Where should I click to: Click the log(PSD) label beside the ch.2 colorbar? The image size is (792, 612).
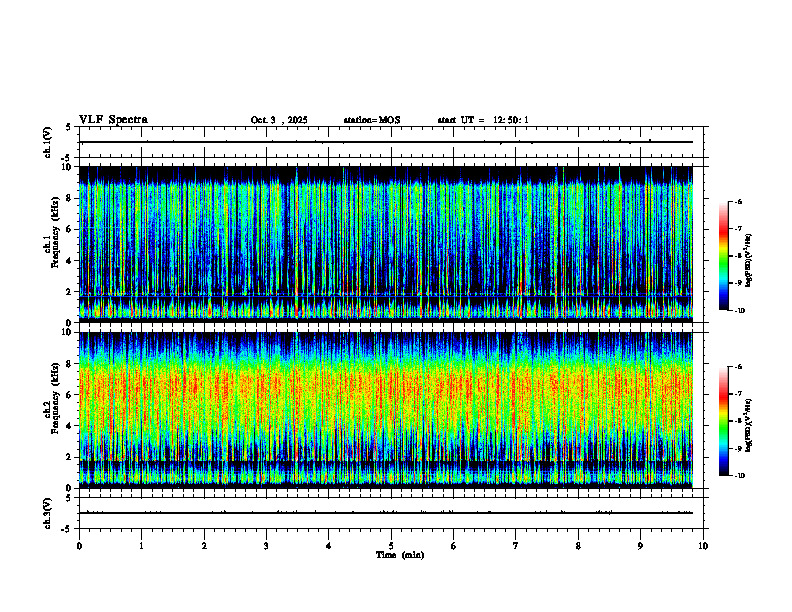pyautogui.click(x=750, y=425)
